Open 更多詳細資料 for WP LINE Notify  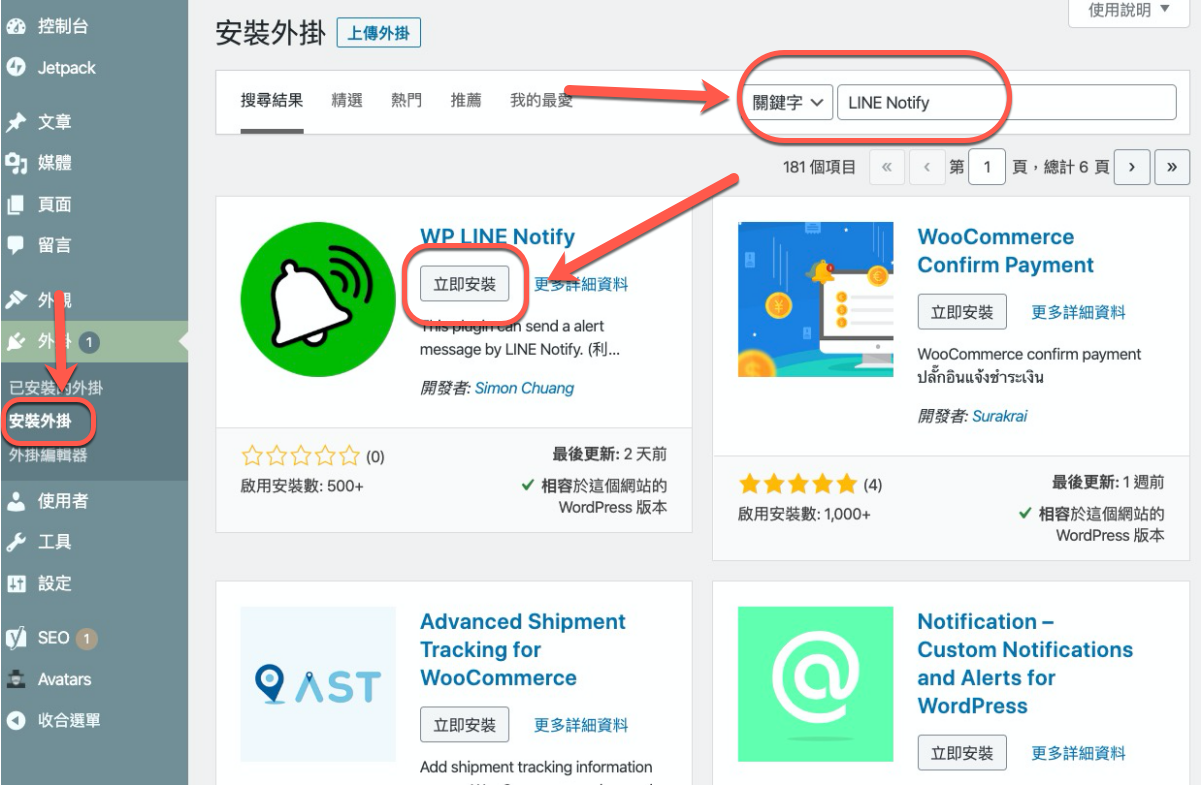(x=581, y=284)
